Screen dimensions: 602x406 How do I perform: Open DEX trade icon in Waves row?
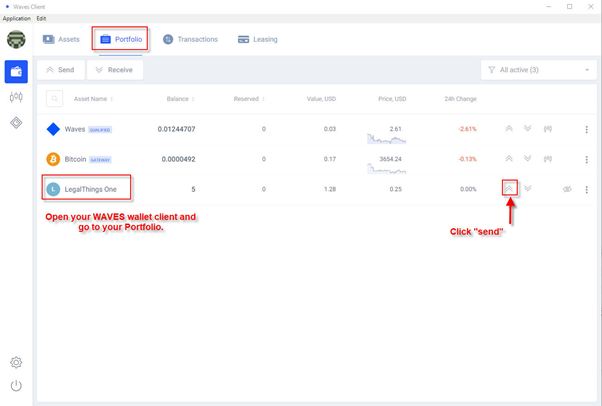click(x=548, y=129)
